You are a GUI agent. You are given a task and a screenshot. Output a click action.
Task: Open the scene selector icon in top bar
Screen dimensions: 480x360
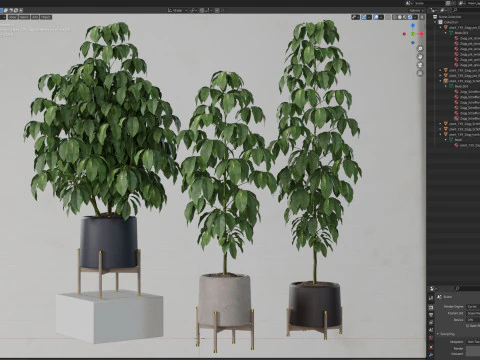click(409, 3)
